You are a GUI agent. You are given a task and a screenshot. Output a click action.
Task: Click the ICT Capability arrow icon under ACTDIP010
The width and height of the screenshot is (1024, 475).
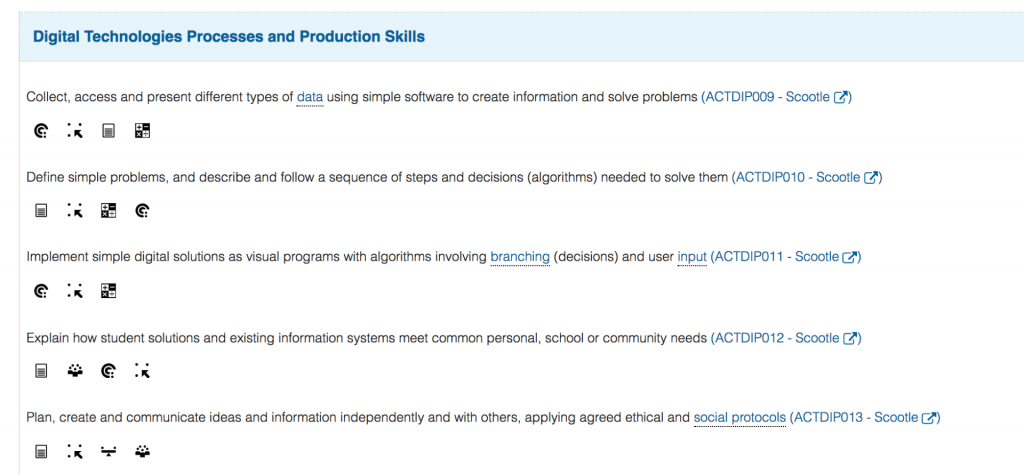(x=74, y=210)
